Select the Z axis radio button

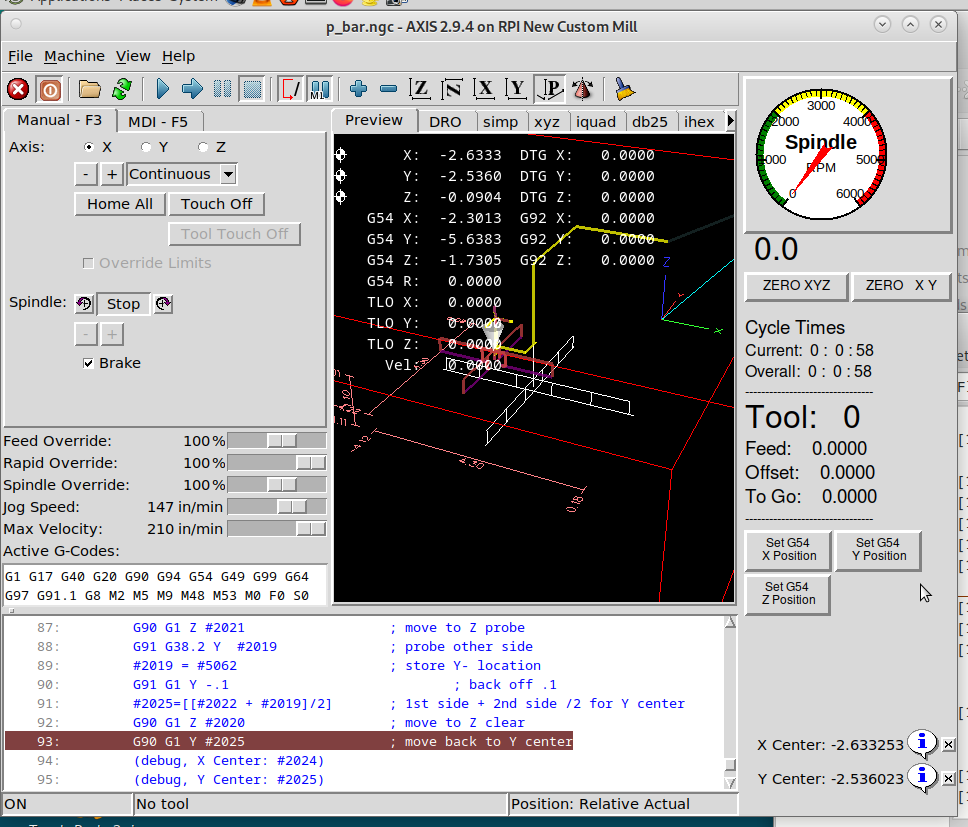(x=204, y=147)
